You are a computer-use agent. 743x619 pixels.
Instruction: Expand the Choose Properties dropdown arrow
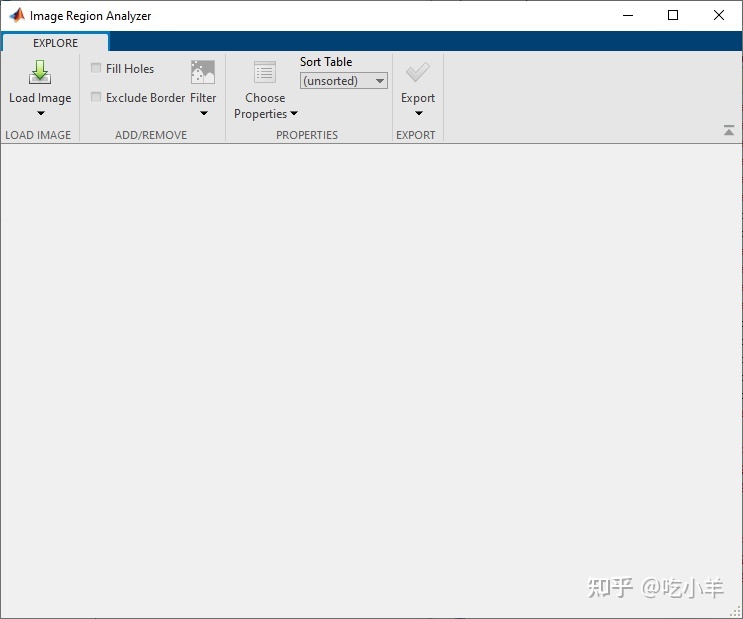coord(294,113)
